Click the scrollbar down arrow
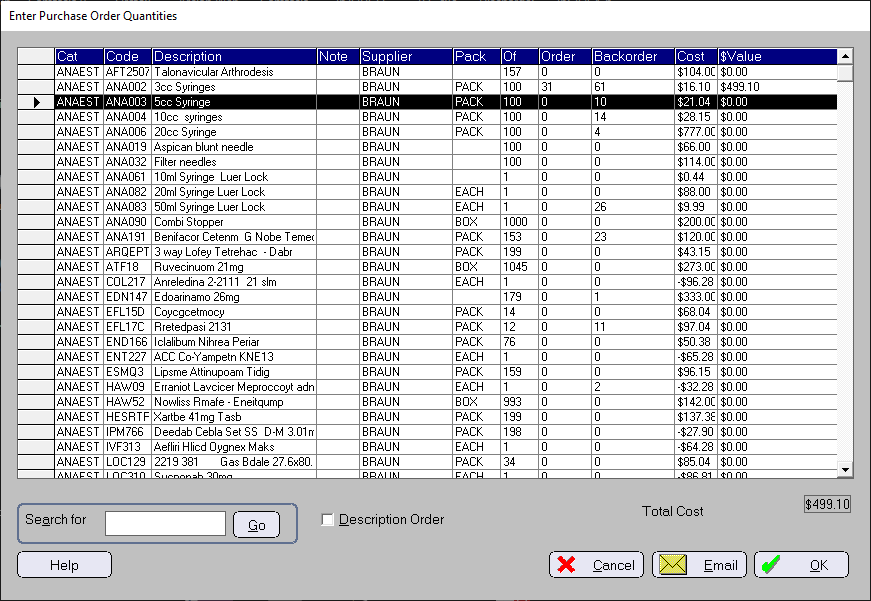Screen dimensions: 871x601 (x=845, y=470)
